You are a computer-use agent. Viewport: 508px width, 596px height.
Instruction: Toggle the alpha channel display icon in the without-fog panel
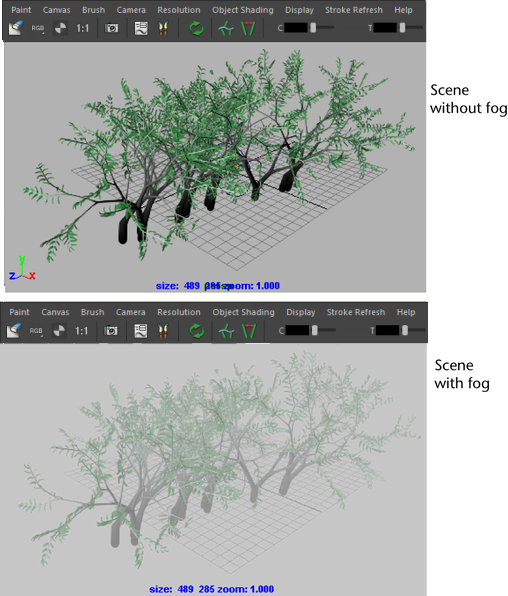60,28
